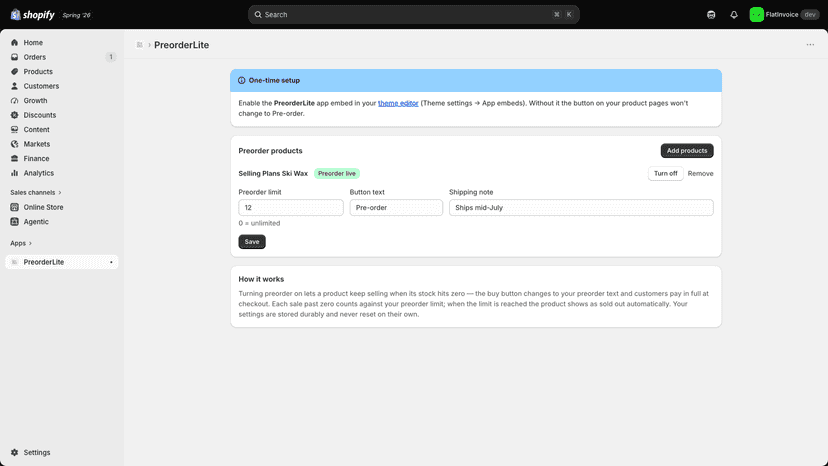Click the Online Store icon

pyautogui.click(x=14, y=207)
